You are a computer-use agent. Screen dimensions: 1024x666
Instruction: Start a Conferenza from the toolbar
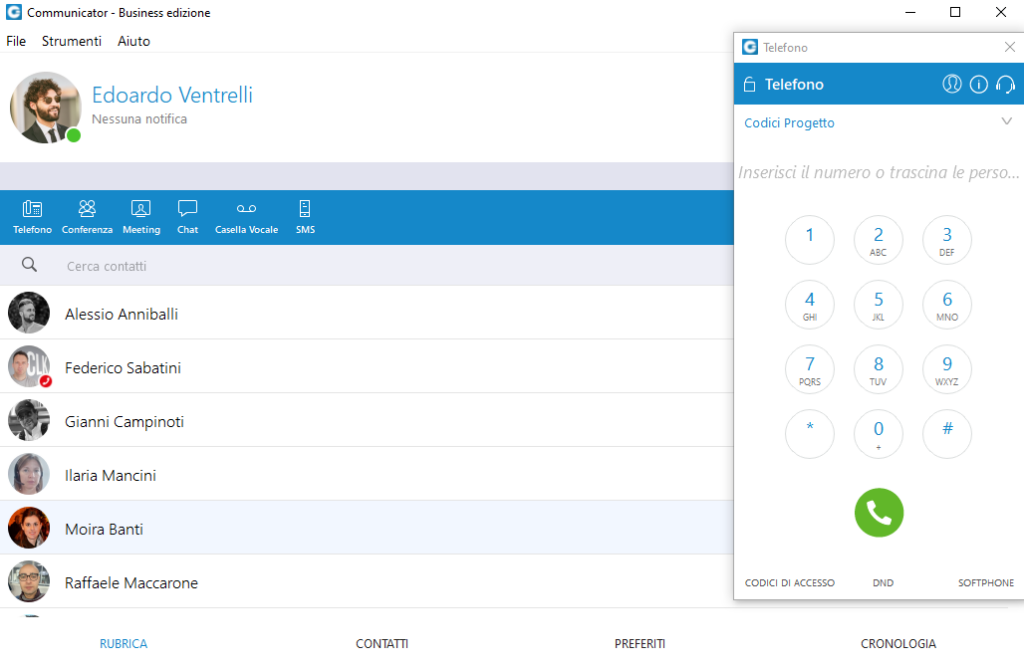pyautogui.click(x=87, y=216)
